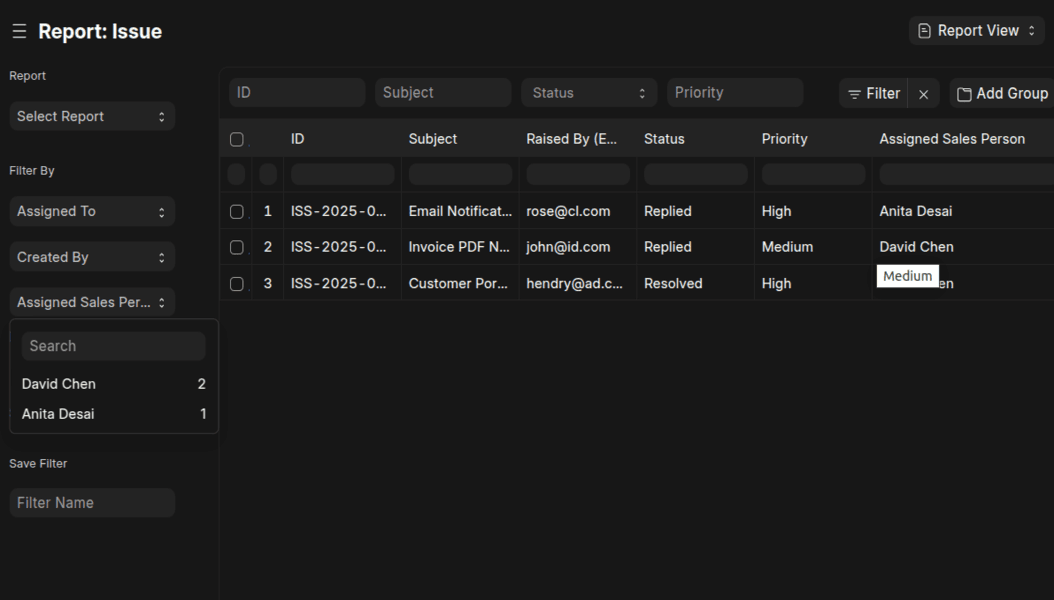
Task: Click the Raised By column inline filter
Action: coord(578,175)
